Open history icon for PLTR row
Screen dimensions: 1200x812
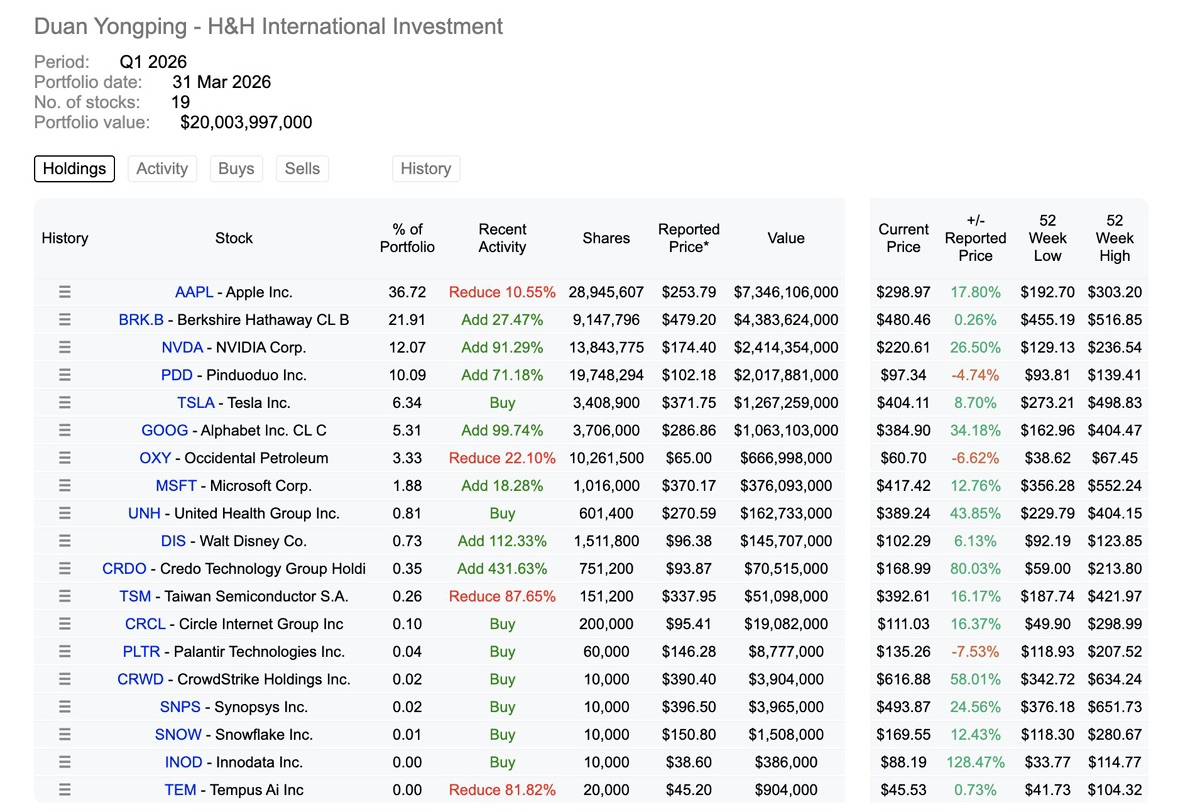65,652
